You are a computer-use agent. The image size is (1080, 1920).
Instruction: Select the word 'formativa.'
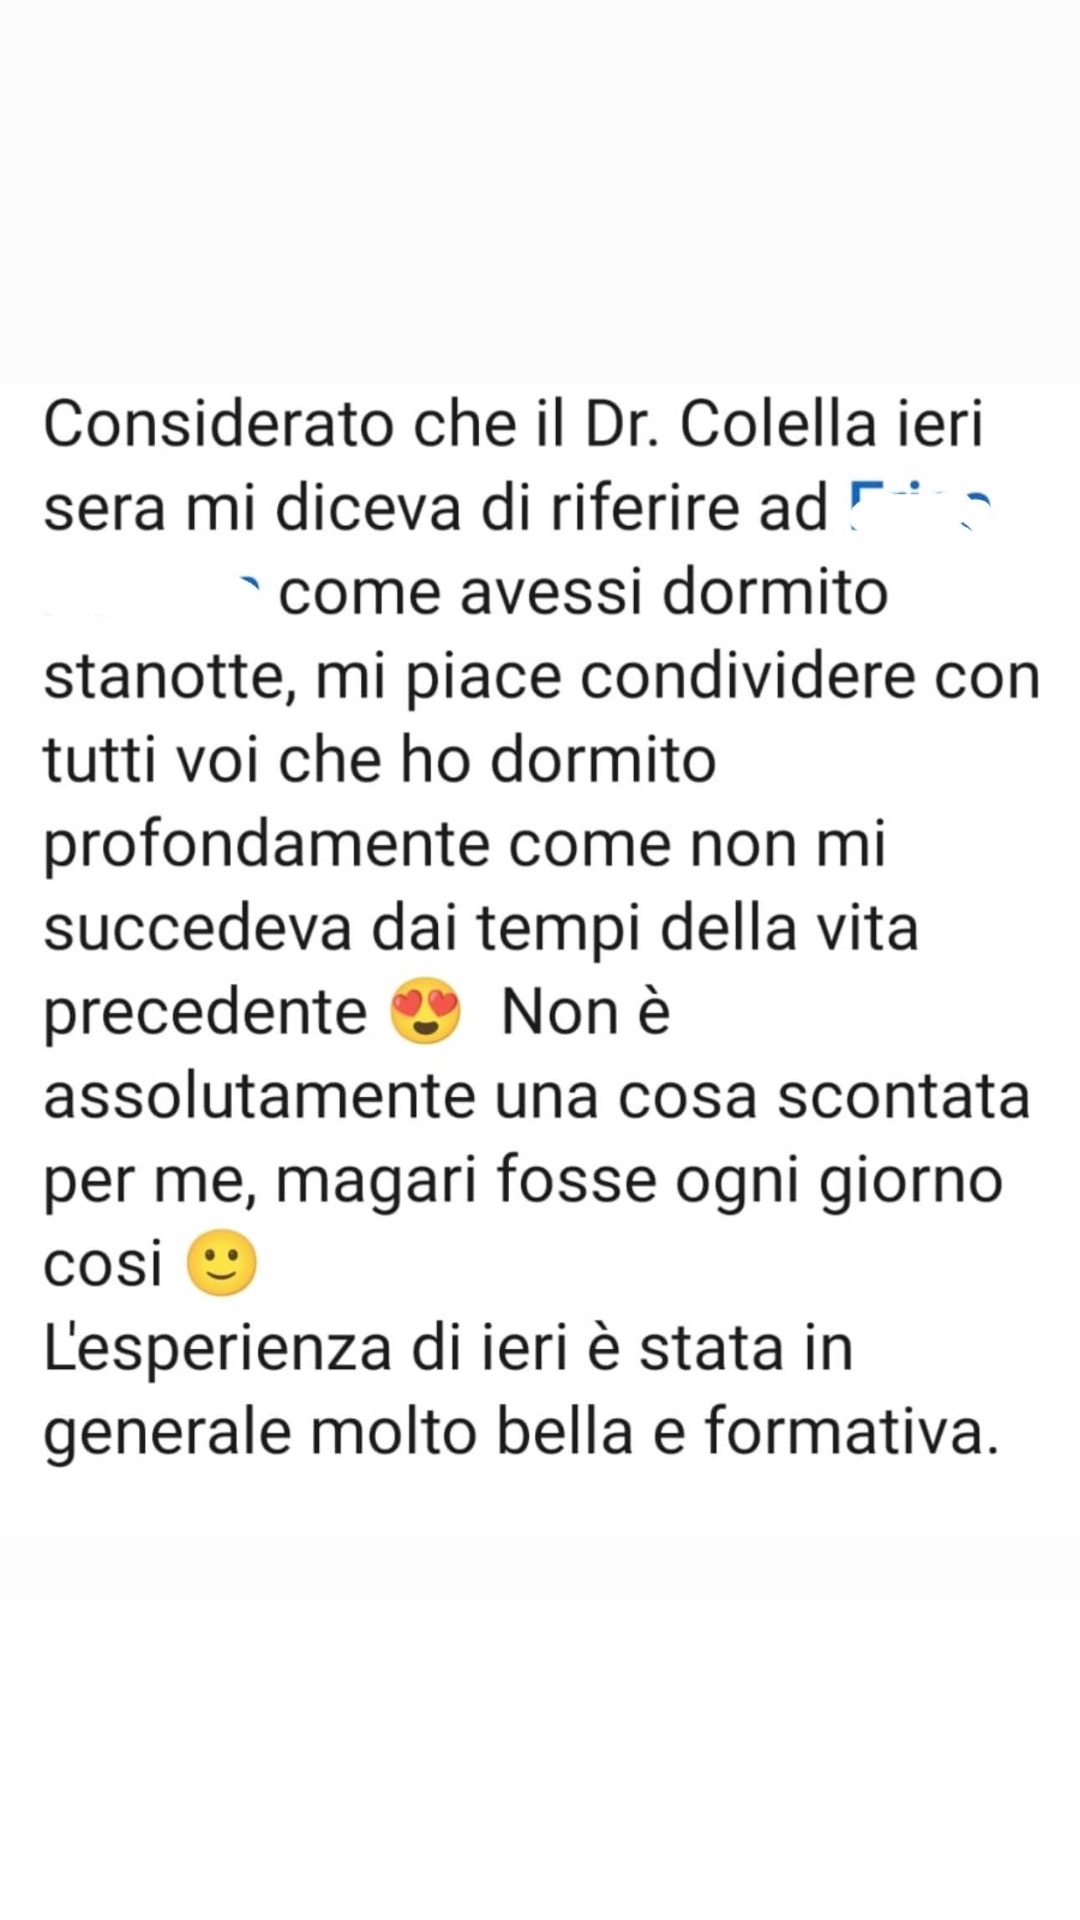coord(852,1432)
